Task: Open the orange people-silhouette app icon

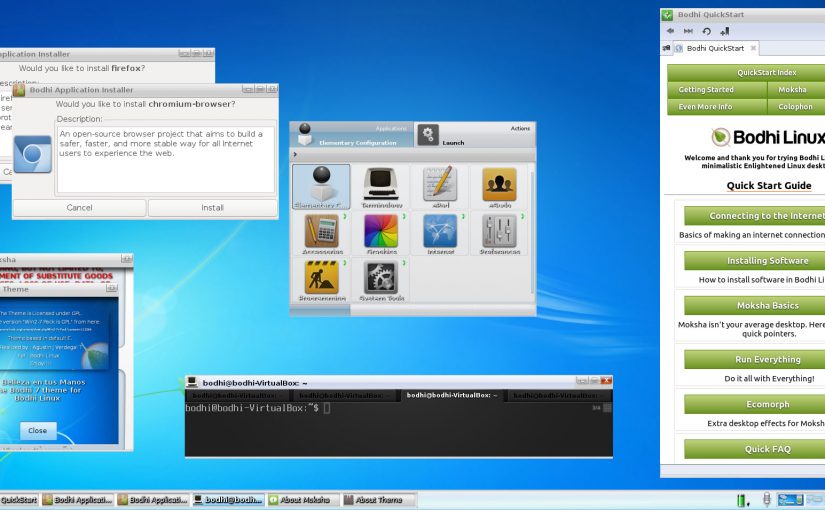Action: point(499,187)
